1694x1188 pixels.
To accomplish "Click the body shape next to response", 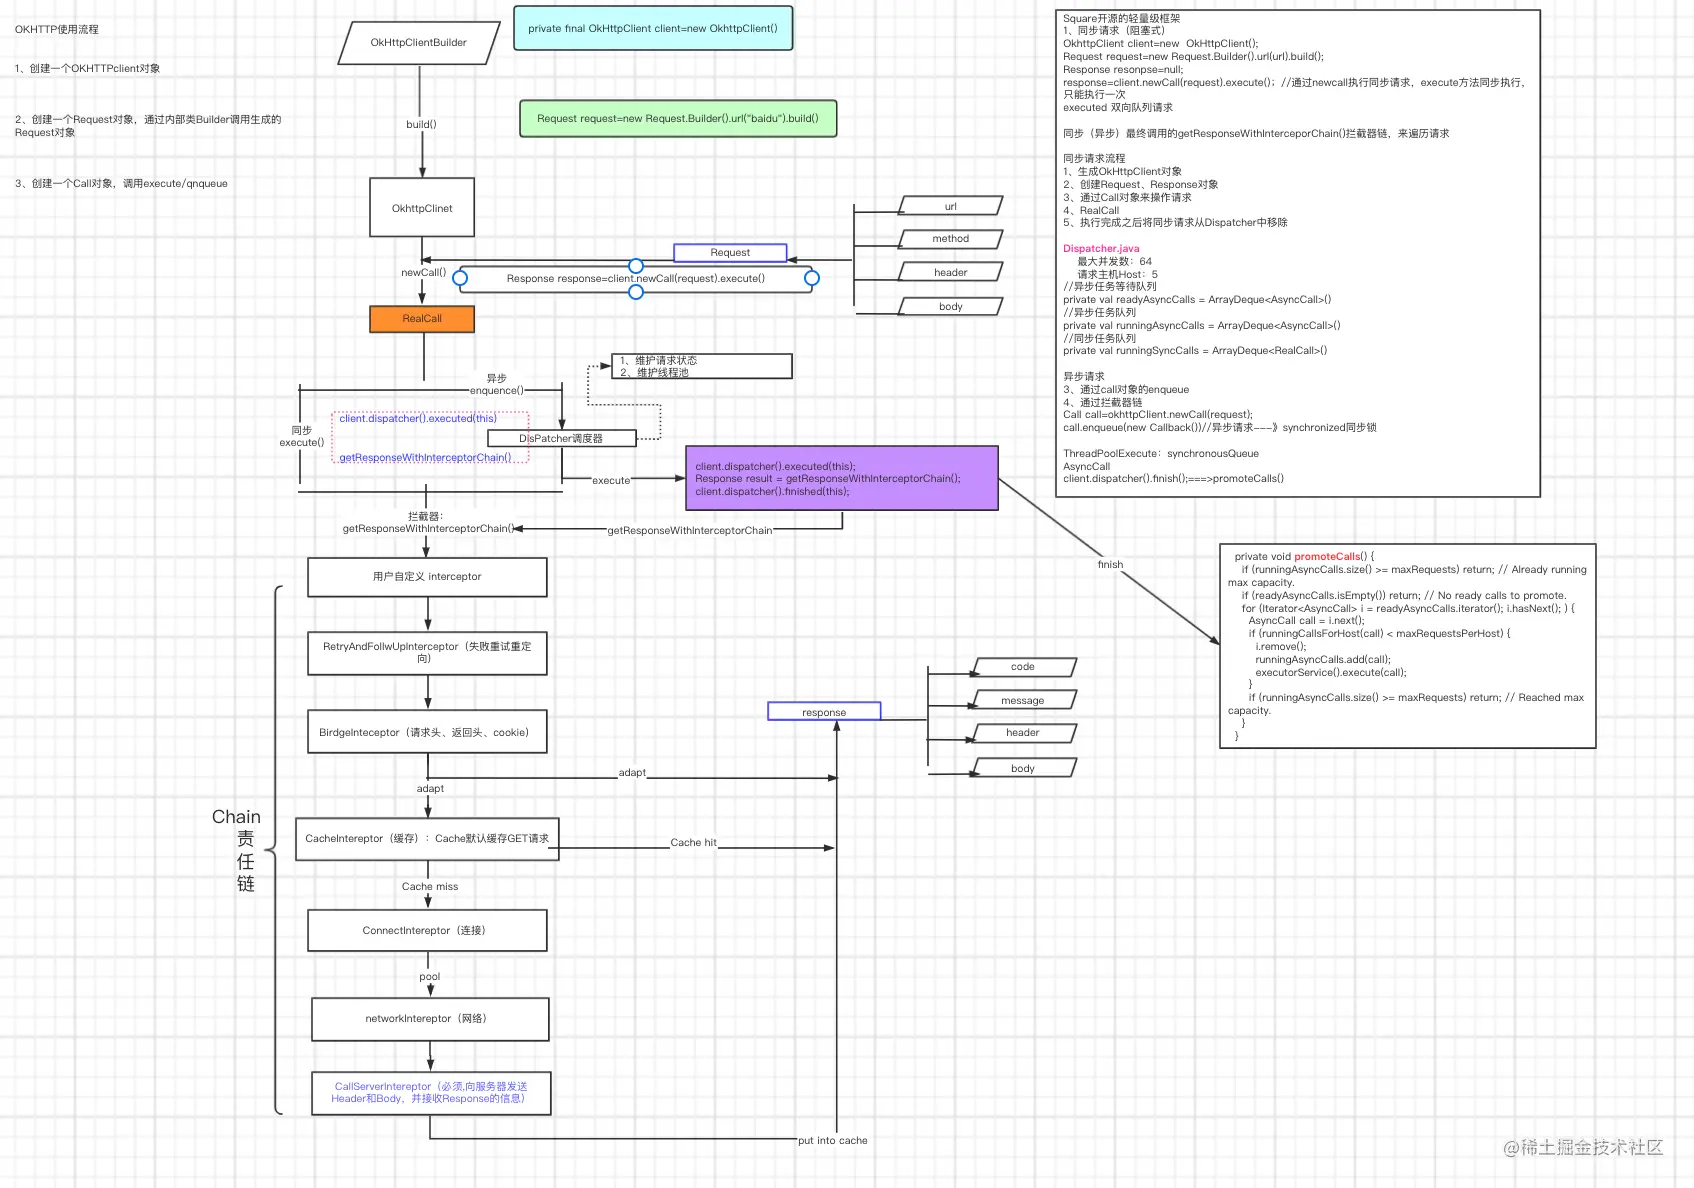I will click(1023, 768).
